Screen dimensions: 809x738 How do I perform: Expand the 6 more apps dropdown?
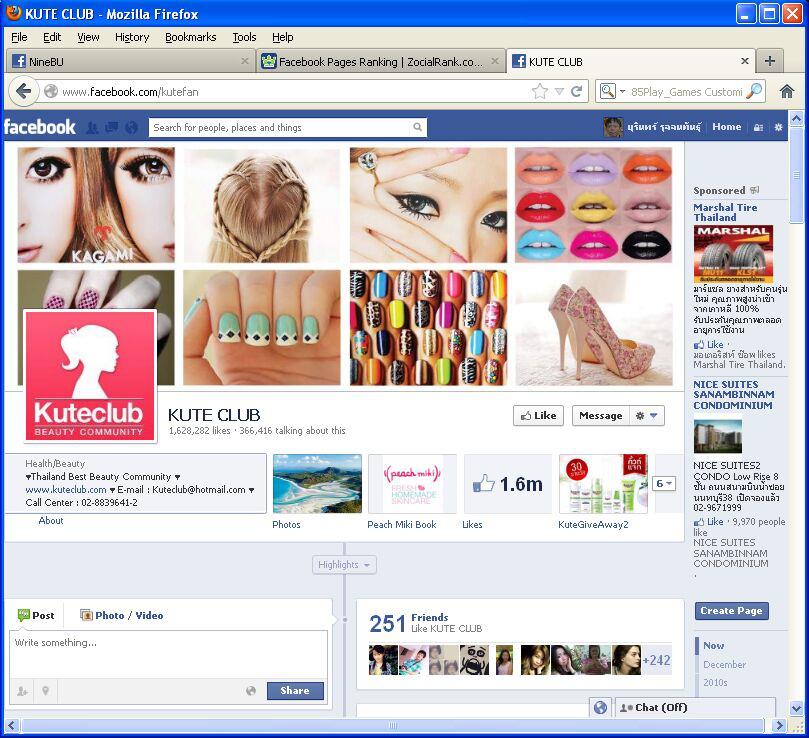(665, 484)
